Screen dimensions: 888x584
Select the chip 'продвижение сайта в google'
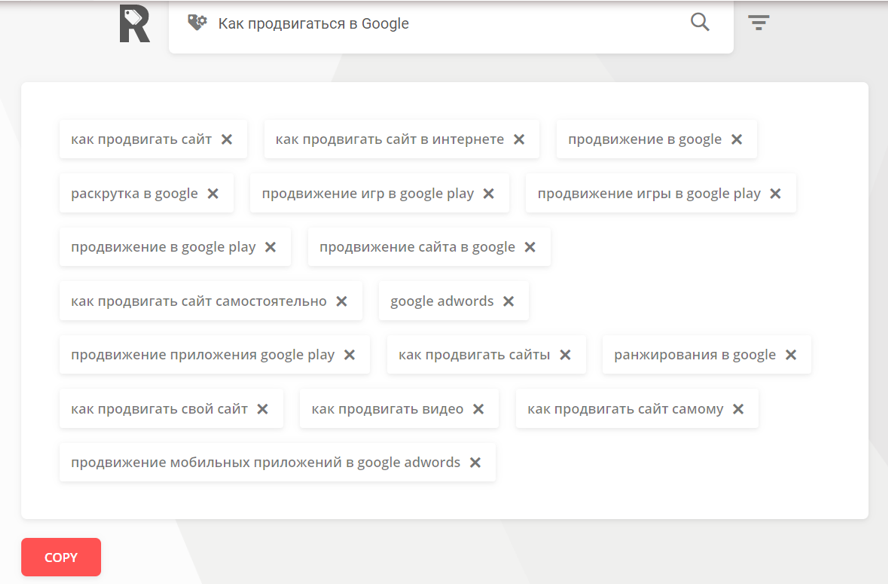pos(415,247)
